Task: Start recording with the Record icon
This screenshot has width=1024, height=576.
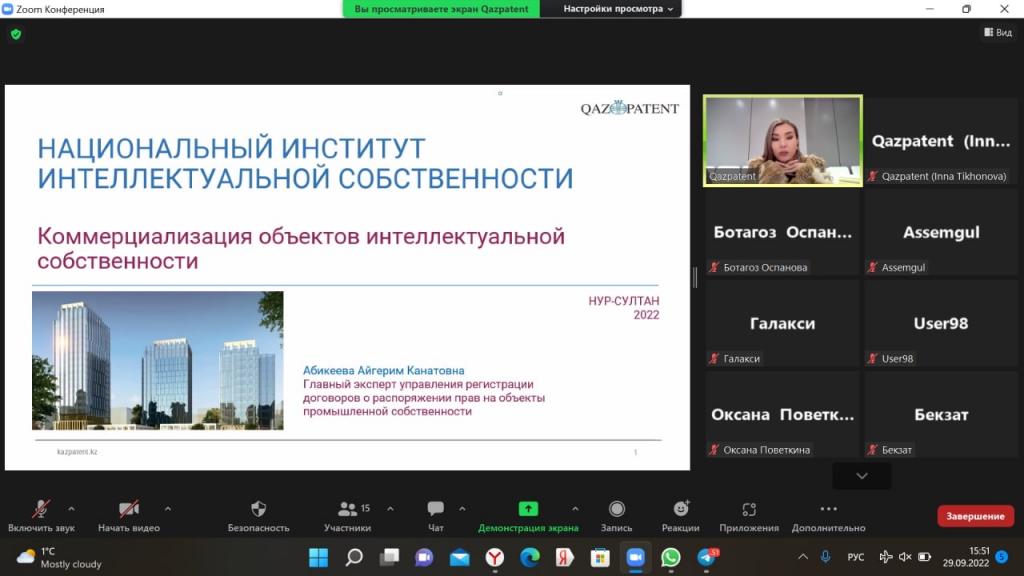Action: 617,509
